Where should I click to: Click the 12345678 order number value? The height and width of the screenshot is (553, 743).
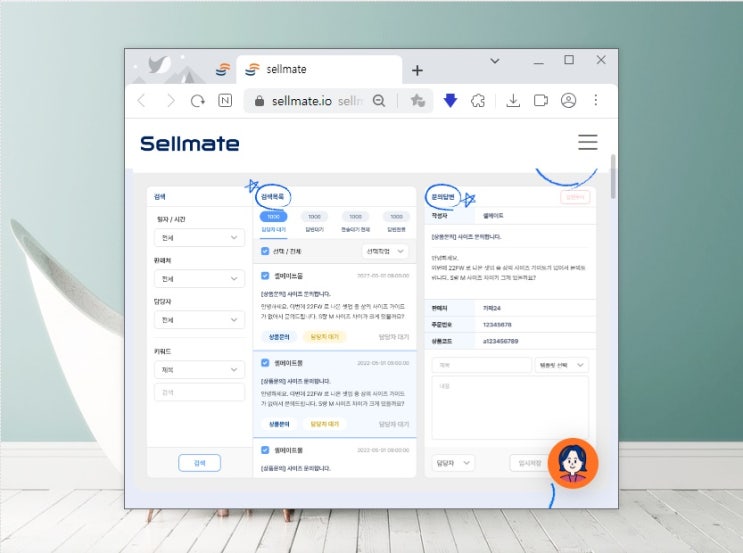tap(497, 325)
